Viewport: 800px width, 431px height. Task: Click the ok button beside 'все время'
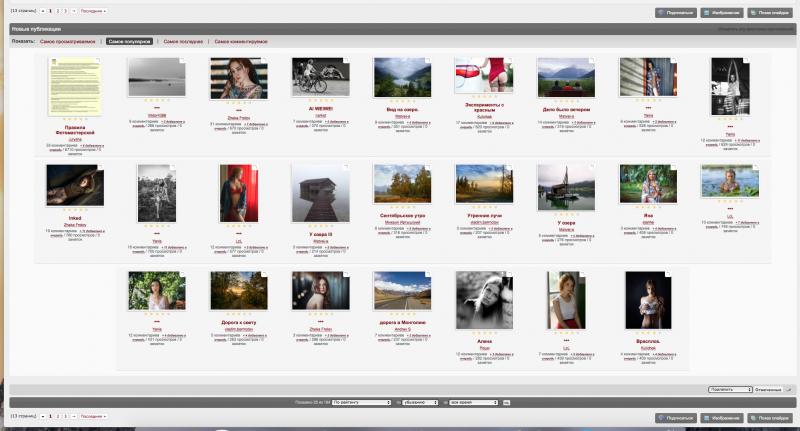click(506, 402)
